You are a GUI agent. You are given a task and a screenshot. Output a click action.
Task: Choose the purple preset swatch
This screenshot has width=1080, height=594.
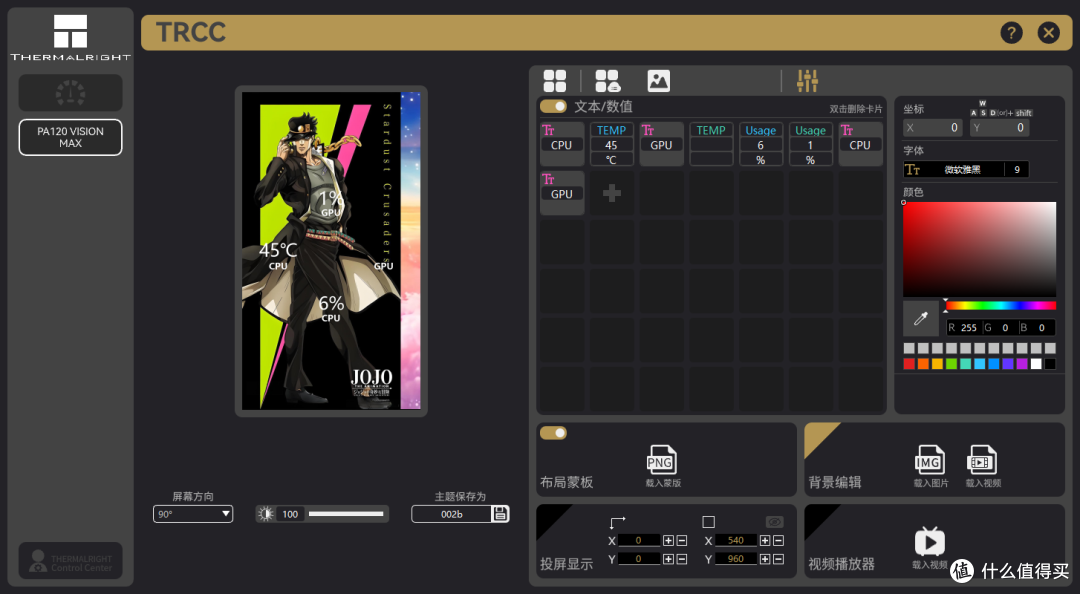[1022, 364]
